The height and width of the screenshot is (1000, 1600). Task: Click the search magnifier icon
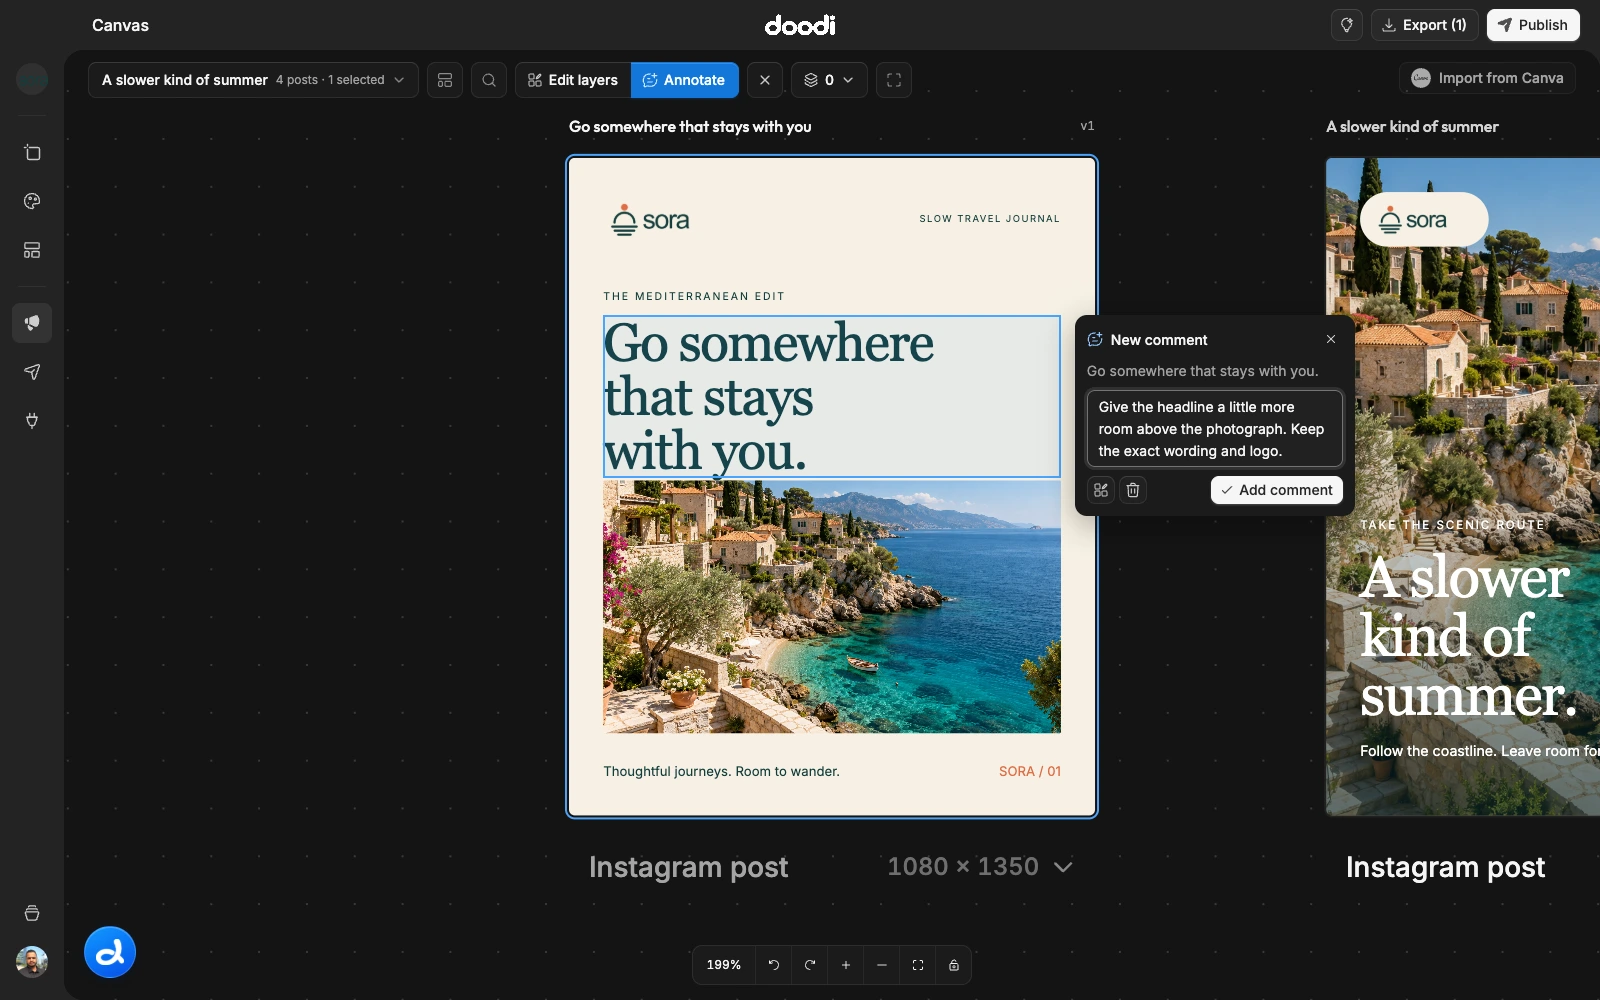pyautogui.click(x=489, y=80)
